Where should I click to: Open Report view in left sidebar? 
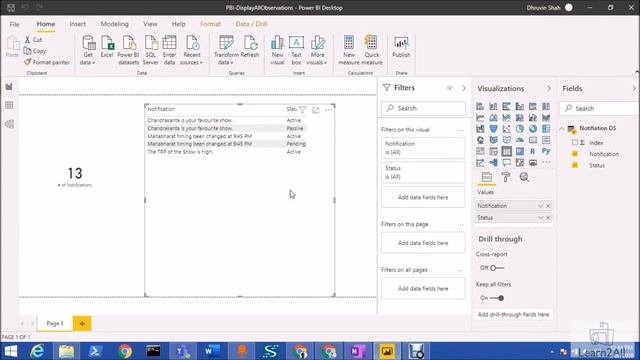pos(9,87)
